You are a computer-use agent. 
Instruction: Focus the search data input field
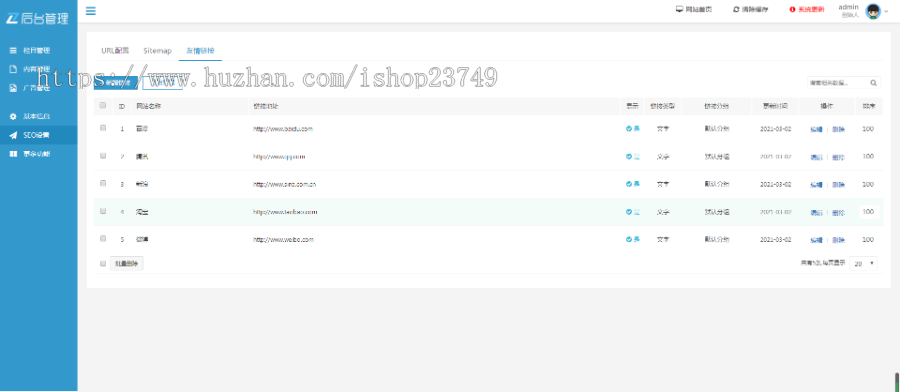(837, 83)
